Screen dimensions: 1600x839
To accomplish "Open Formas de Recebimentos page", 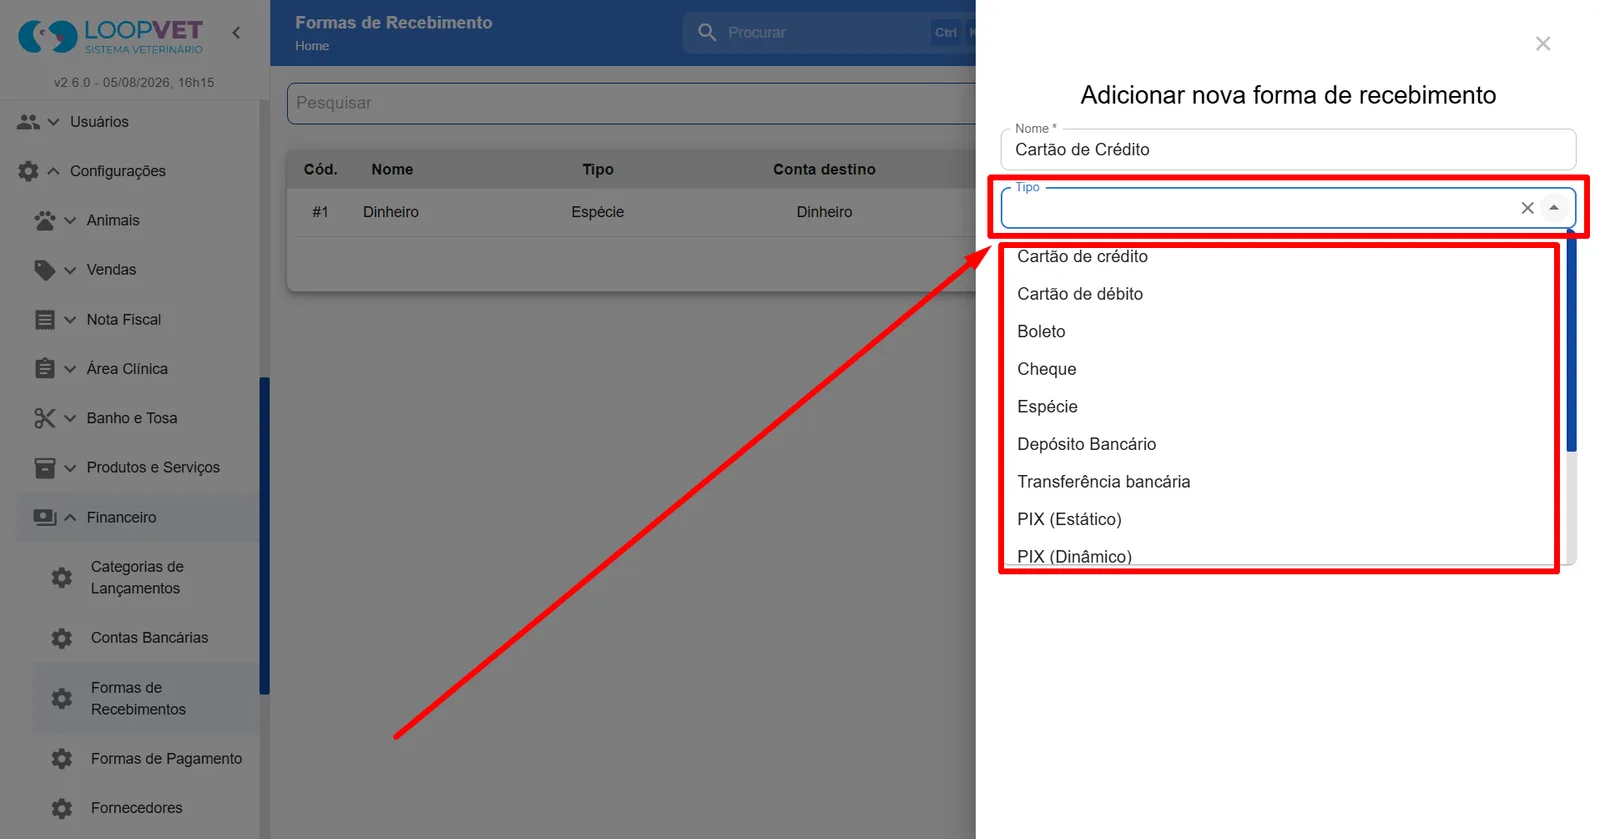I will (x=146, y=698).
